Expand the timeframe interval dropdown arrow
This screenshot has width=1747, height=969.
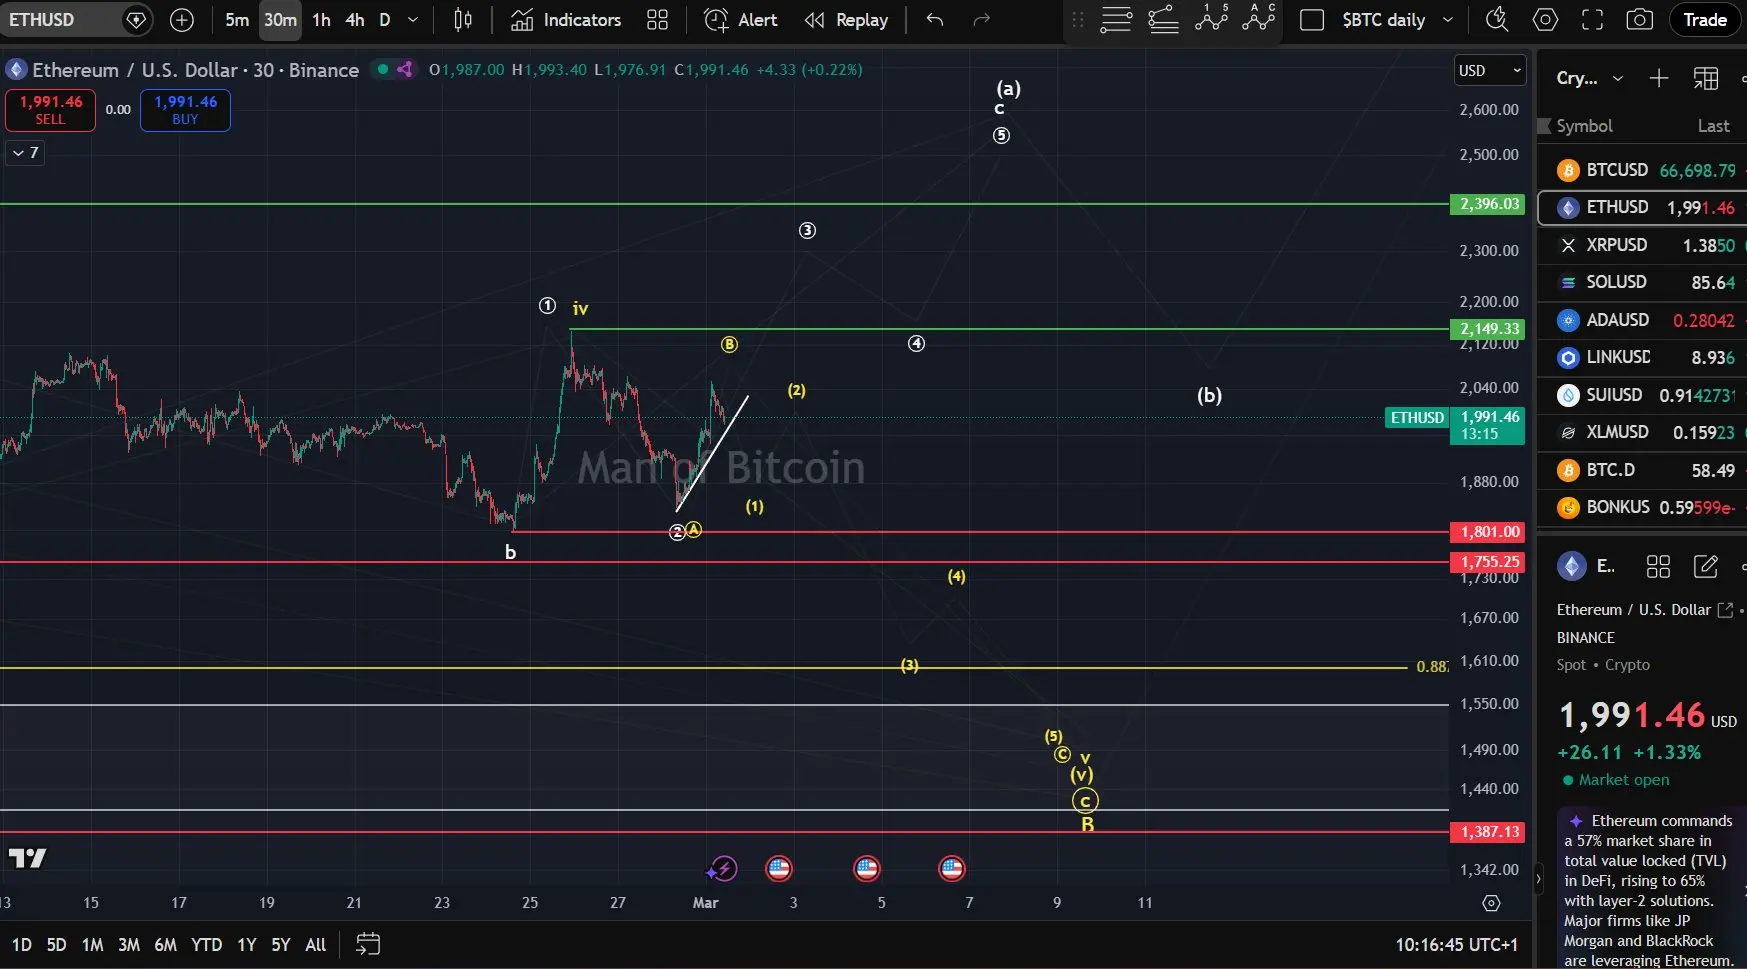coord(413,20)
